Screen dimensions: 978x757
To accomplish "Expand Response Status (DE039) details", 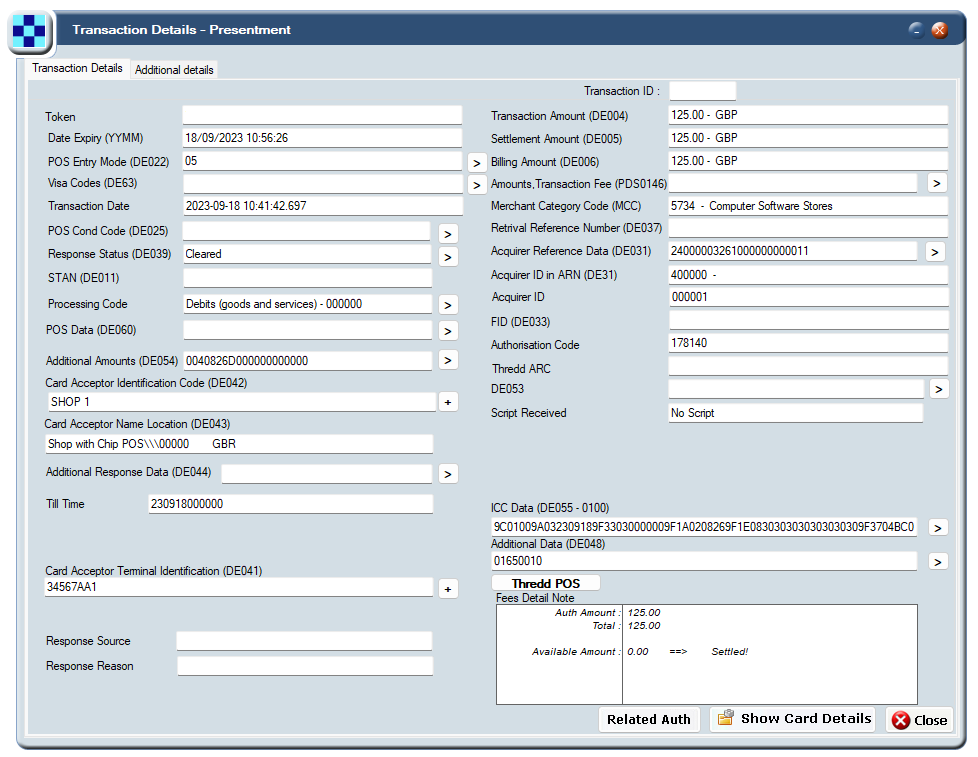I will (x=448, y=257).
